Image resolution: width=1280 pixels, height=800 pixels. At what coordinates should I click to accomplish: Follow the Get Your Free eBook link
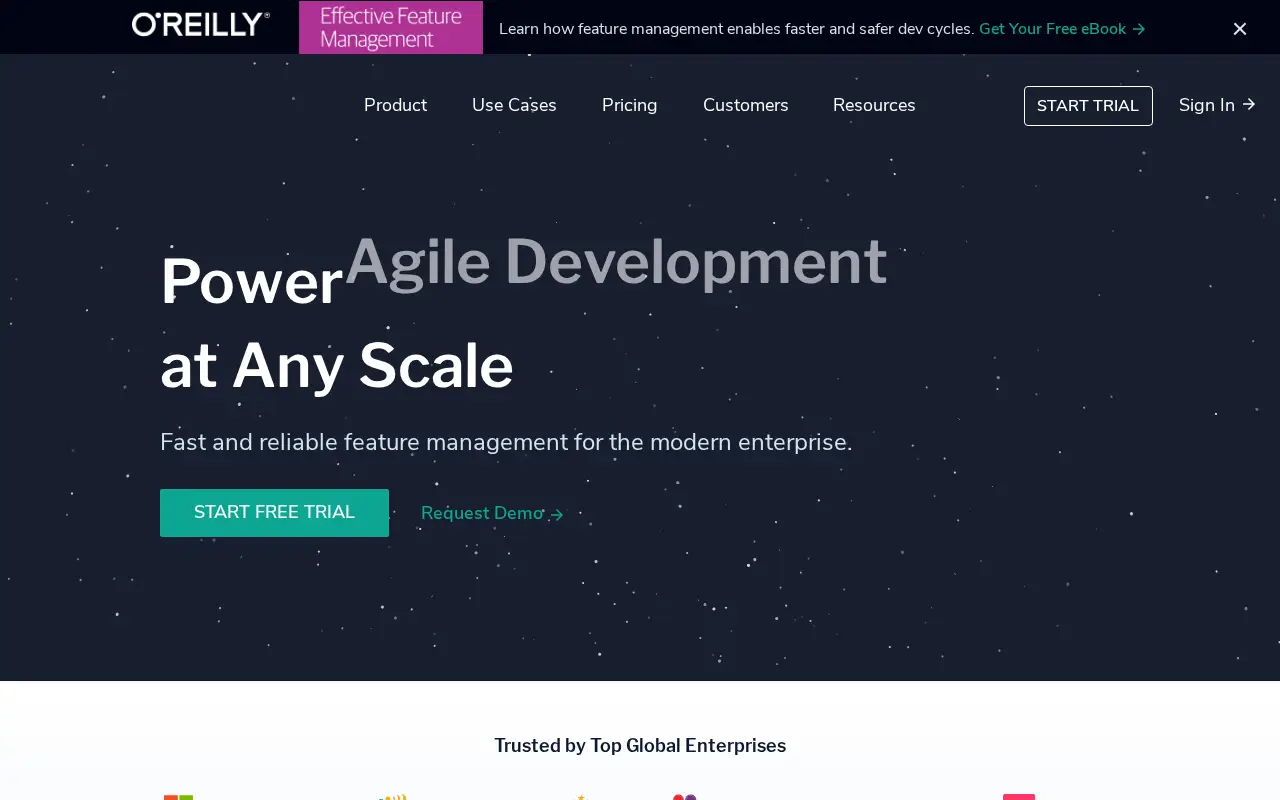(1062, 29)
